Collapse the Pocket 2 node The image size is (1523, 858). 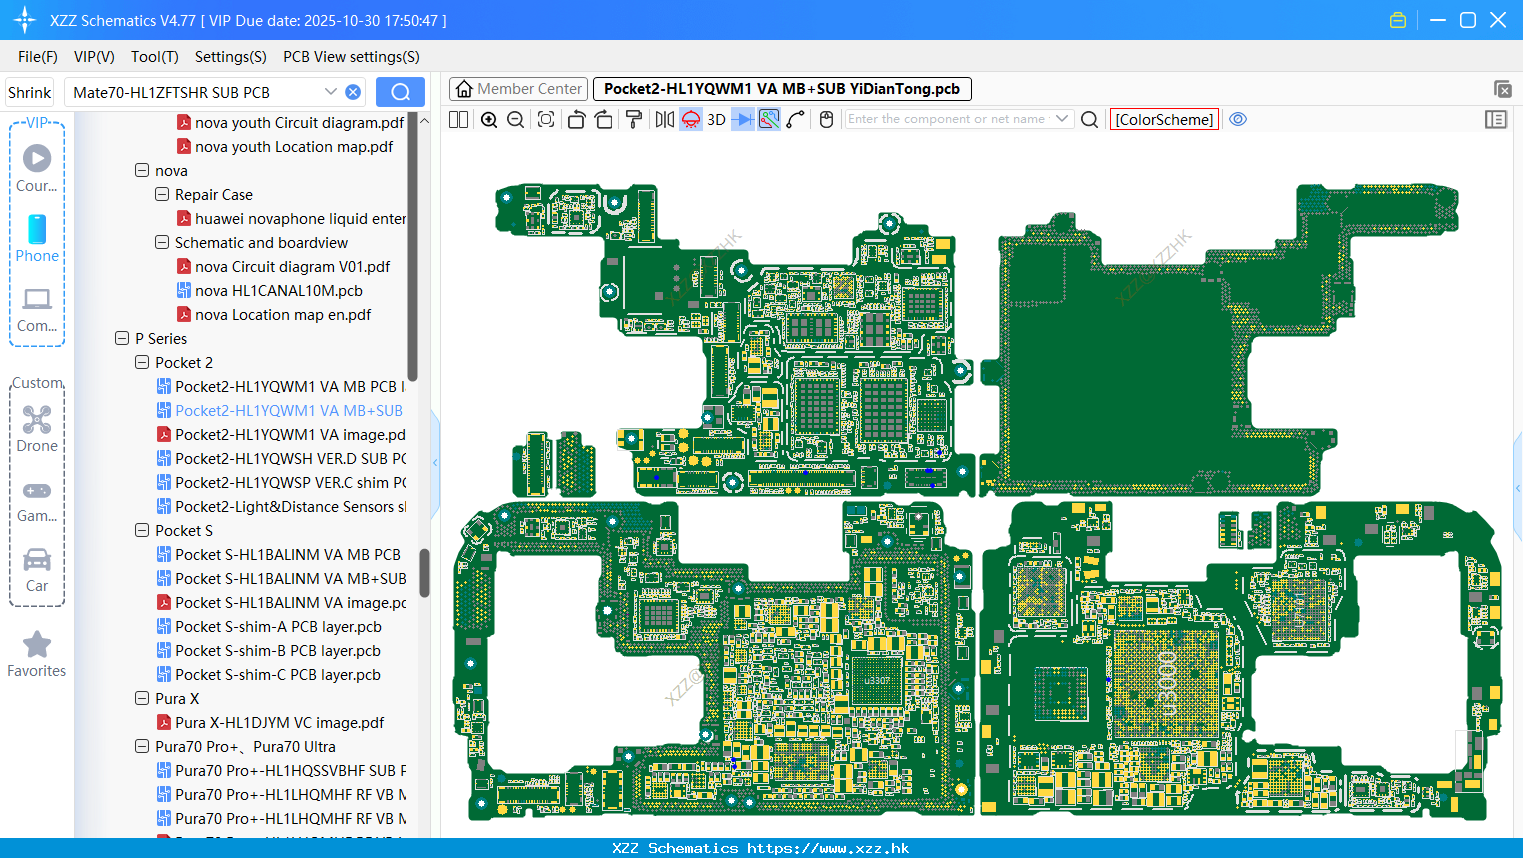(142, 363)
